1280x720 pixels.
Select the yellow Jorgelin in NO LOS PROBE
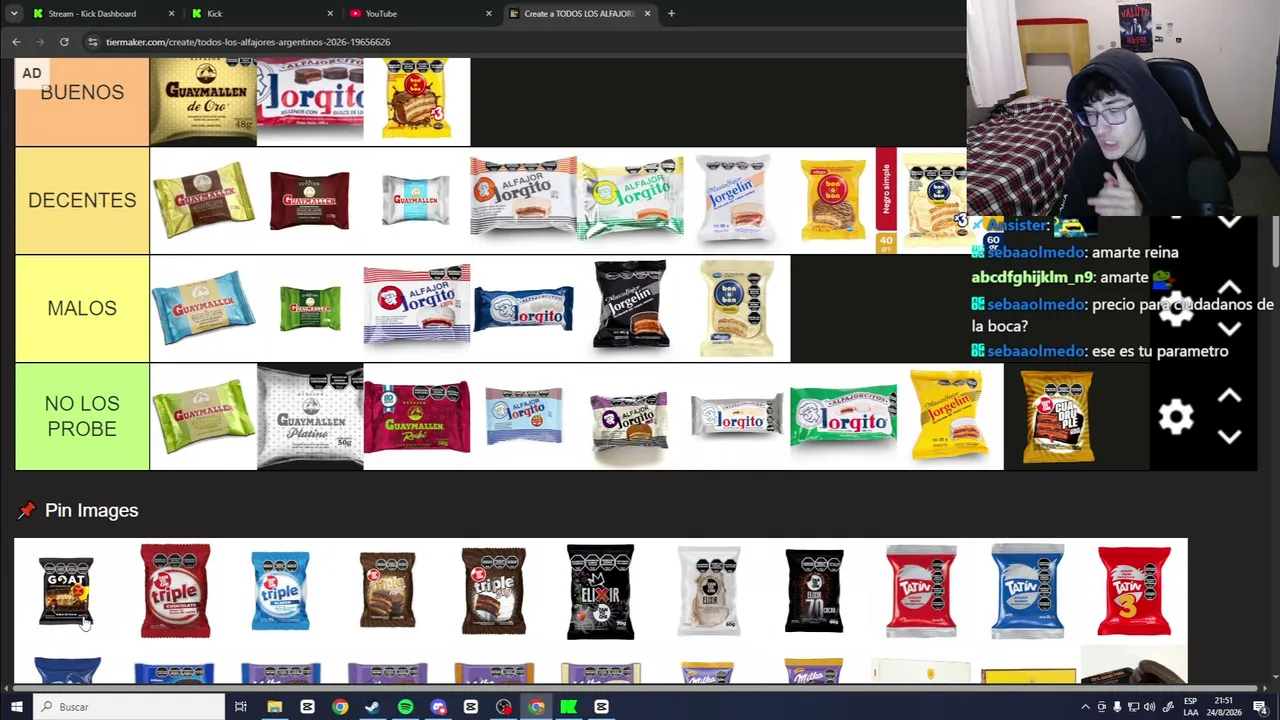[x=948, y=416]
